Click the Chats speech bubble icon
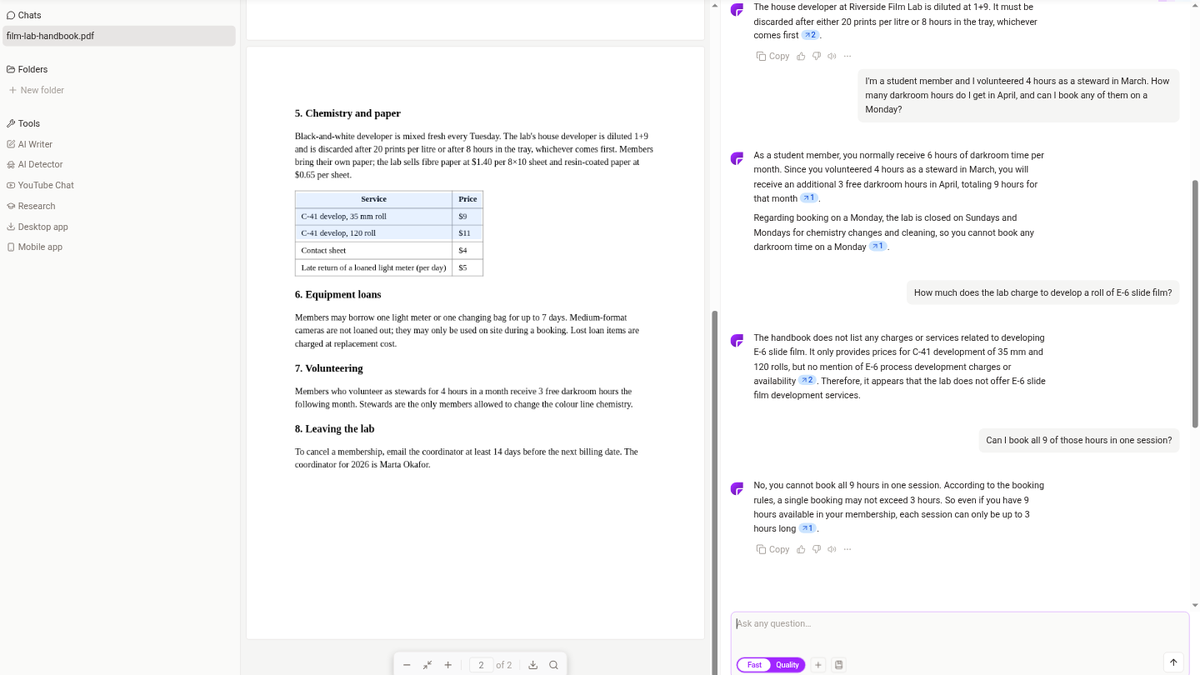The width and height of the screenshot is (1200, 675). click(10, 15)
